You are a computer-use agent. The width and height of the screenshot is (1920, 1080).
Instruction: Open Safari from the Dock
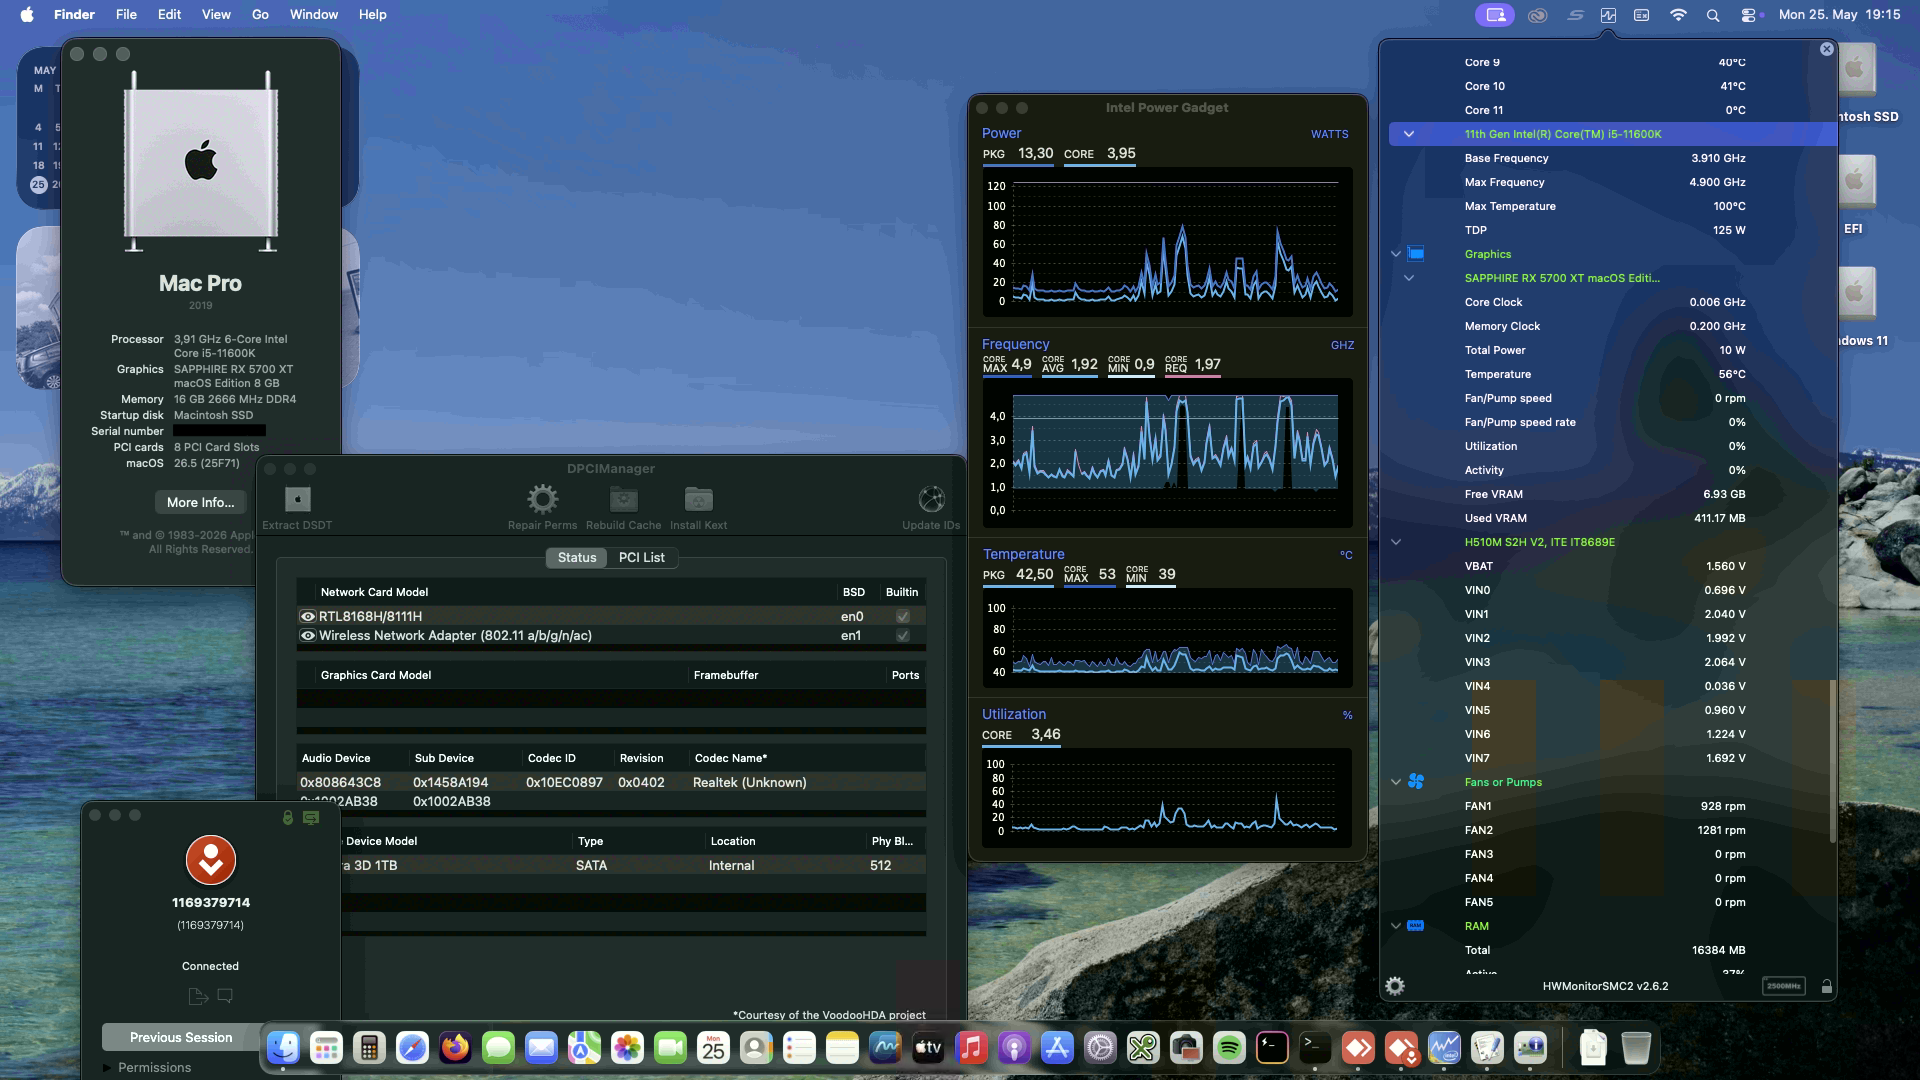pos(412,1048)
